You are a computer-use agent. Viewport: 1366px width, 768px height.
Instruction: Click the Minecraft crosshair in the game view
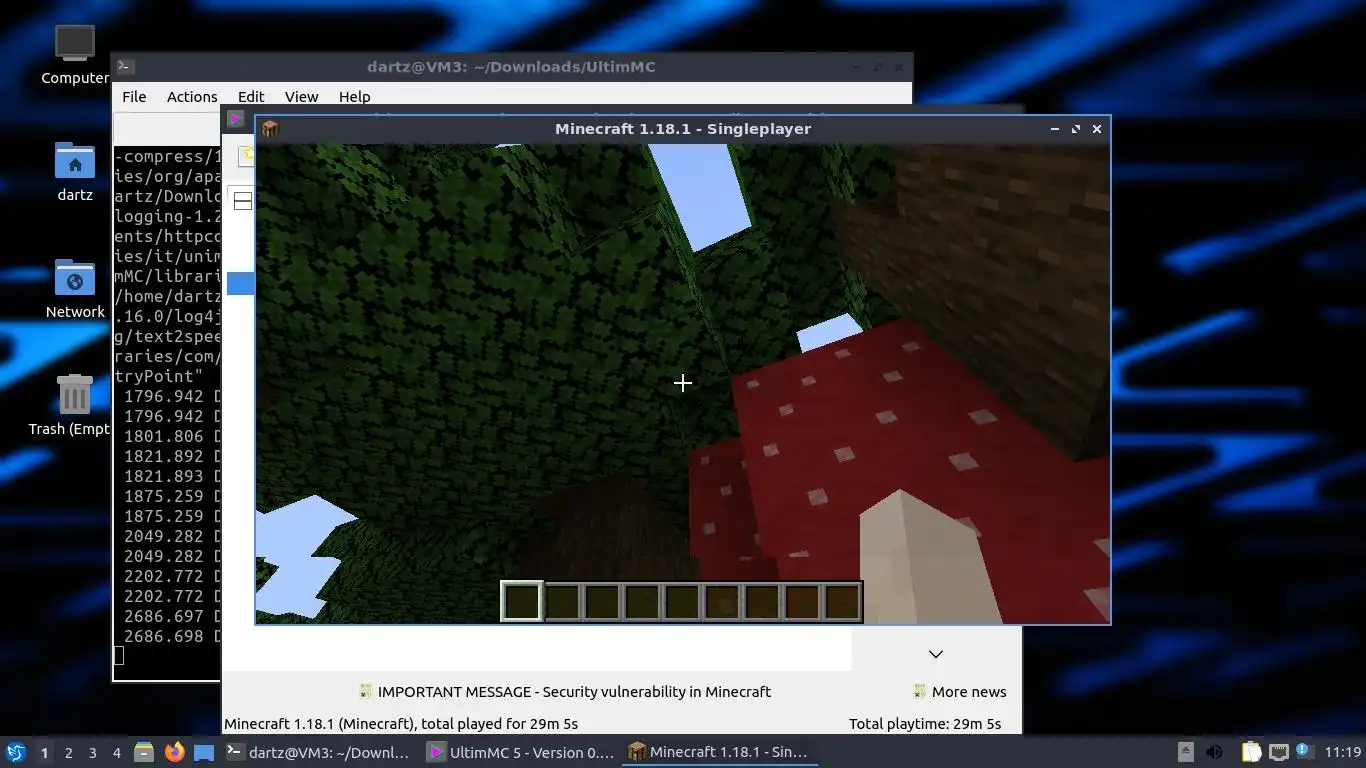682,383
